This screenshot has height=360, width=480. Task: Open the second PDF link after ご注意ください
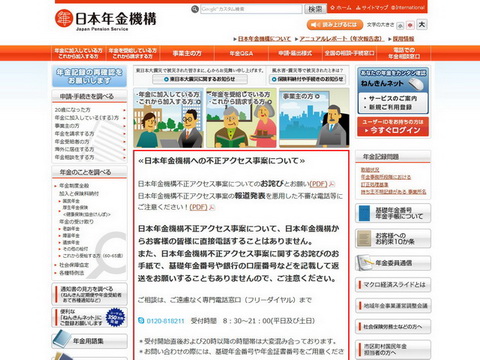pos(198,207)
